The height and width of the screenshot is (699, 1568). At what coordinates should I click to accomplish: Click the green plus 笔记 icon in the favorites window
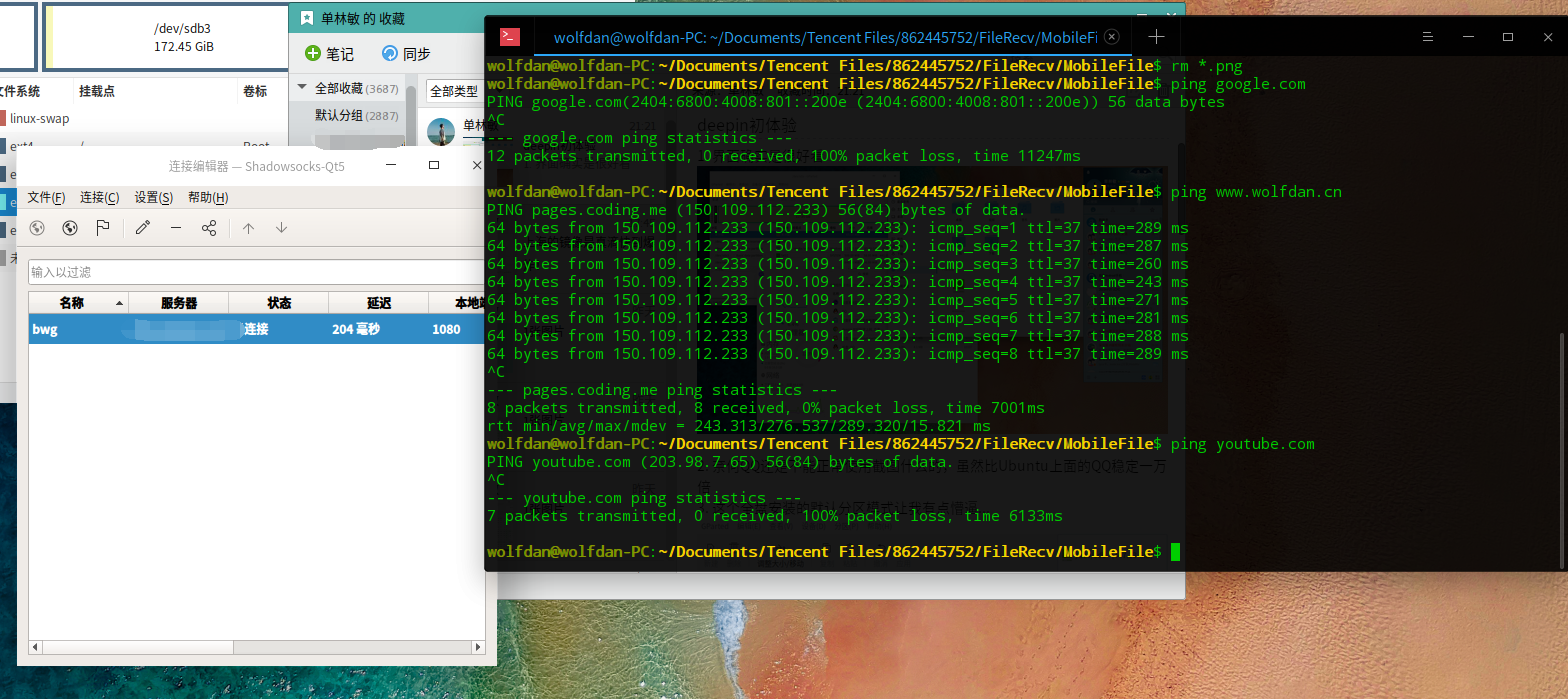[313, 54]
